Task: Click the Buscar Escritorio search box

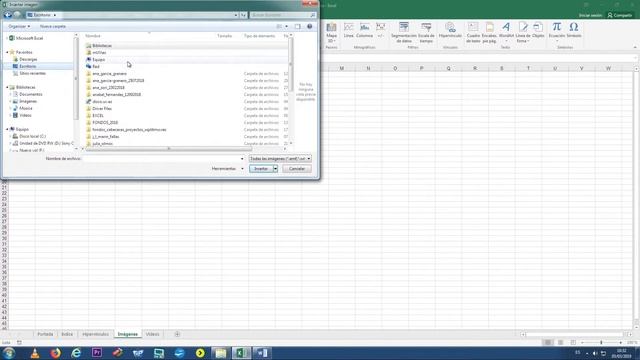Action: (283, 15)
